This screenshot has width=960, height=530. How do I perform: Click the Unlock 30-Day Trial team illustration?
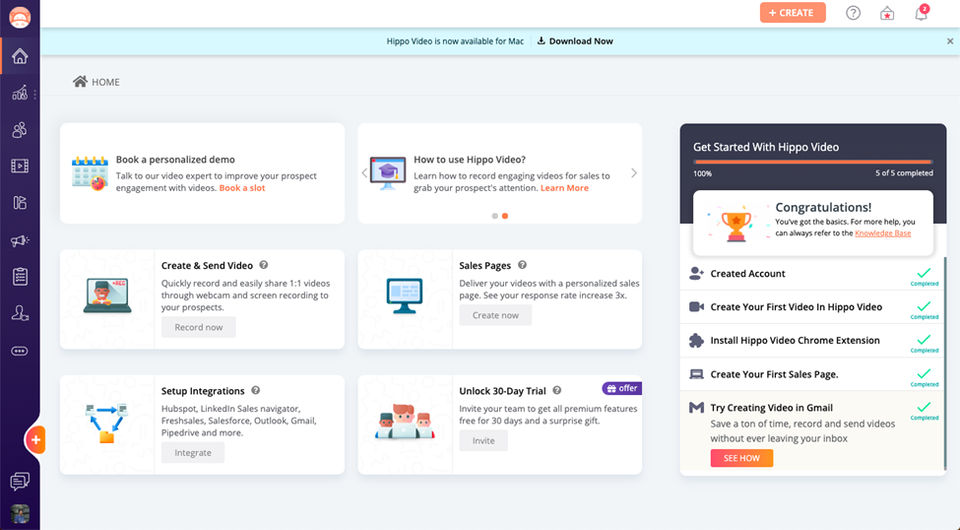(404, 421)
